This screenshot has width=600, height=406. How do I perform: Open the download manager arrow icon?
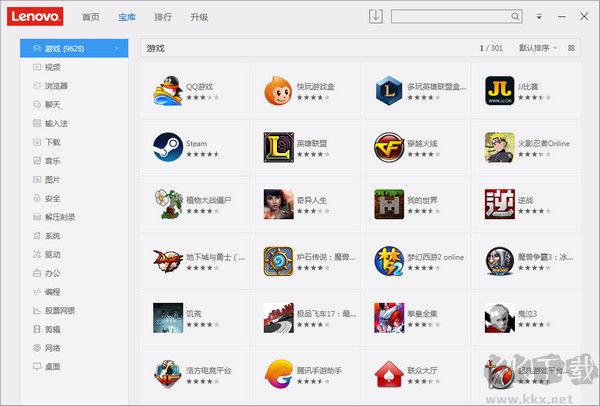coord(376,16)
